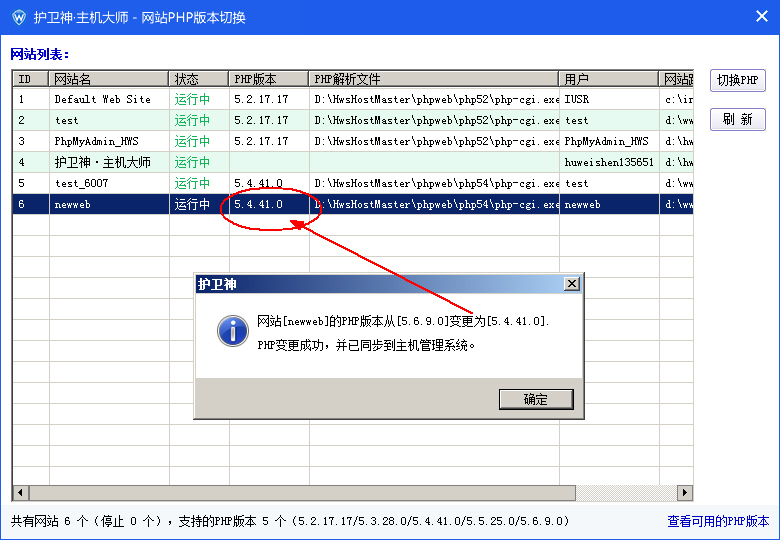780x540 pixels.
Task: Sort by the ID column header
Action: (x=30, y=79)
